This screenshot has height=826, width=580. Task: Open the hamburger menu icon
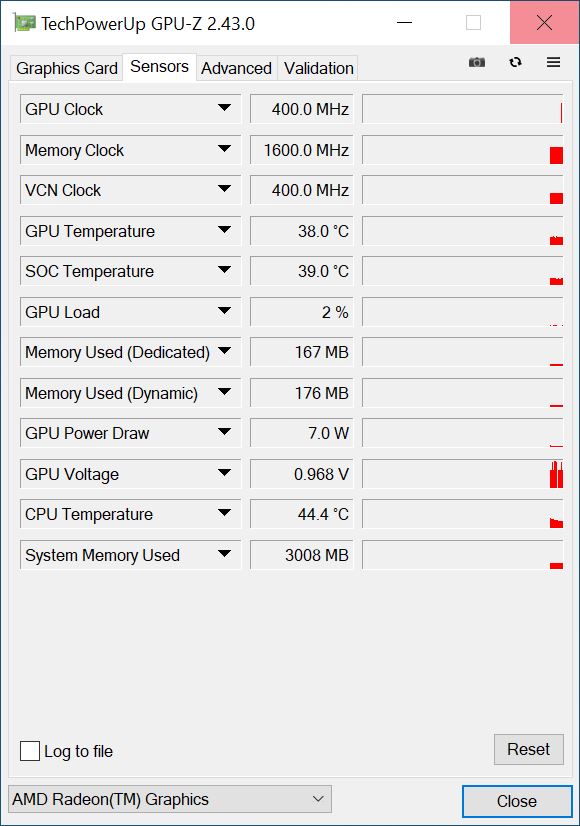click(553, 62)
